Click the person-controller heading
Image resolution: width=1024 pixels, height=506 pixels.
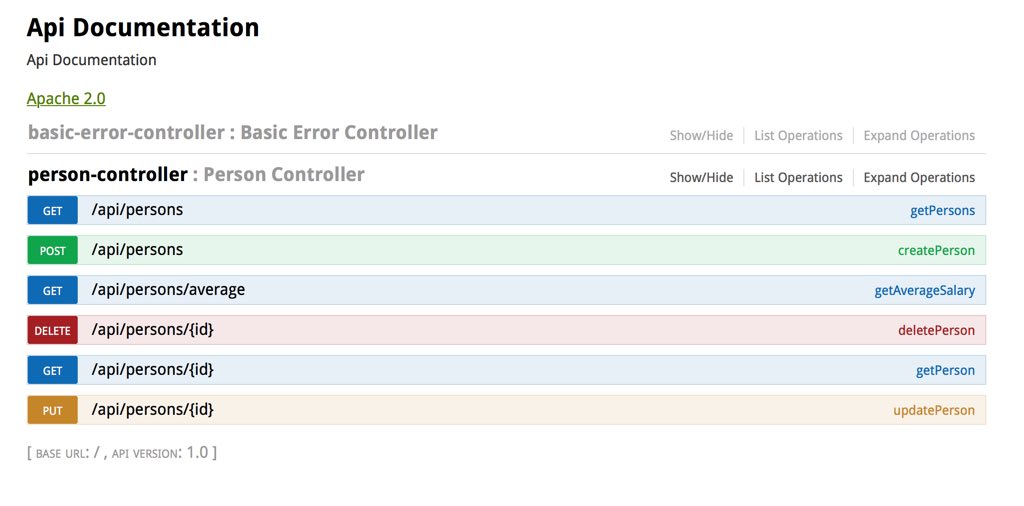coord(107,175)
